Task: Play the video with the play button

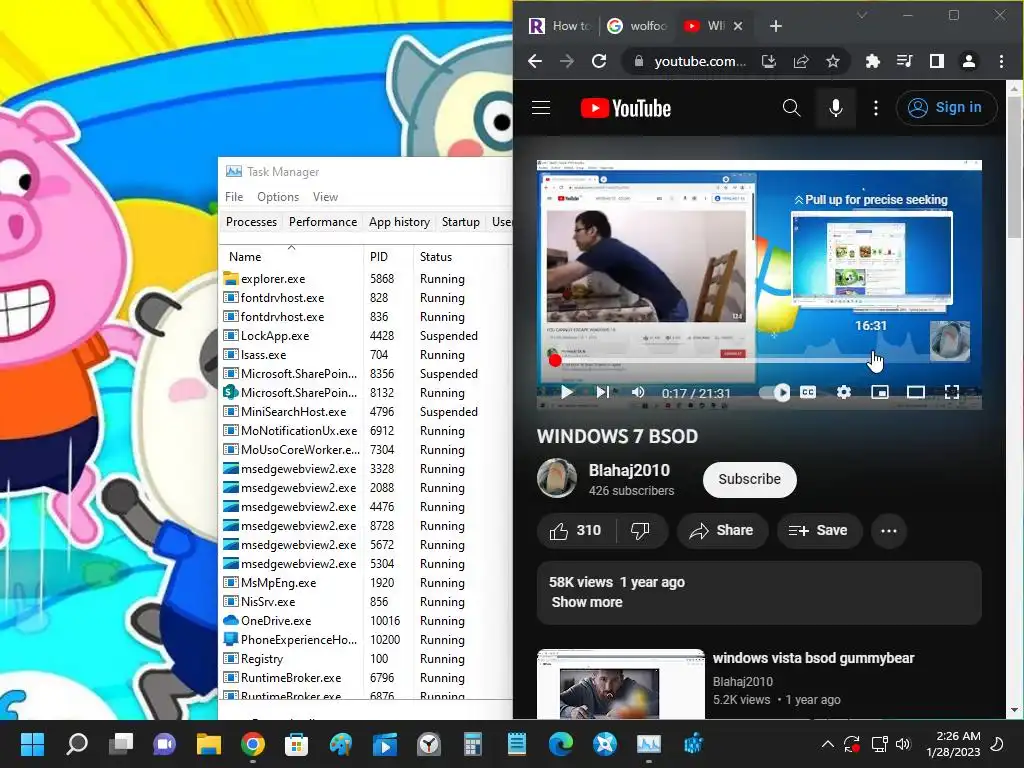Action: [x=566, y=392]
